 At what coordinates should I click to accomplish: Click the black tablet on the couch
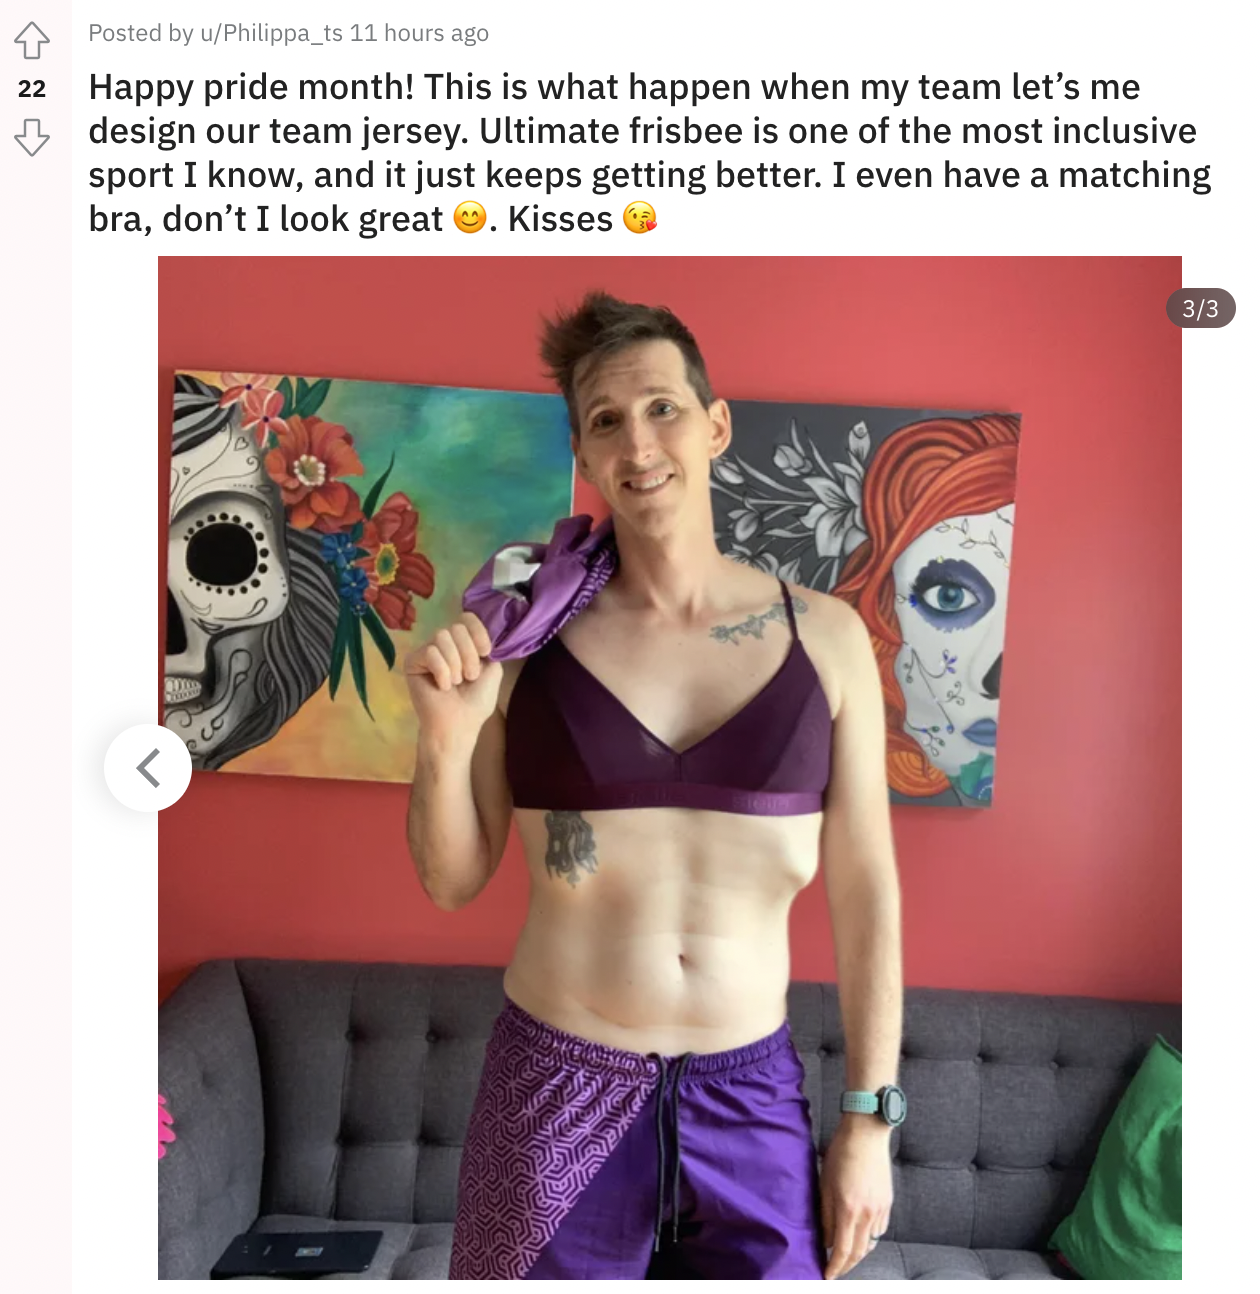point(298,1254)
